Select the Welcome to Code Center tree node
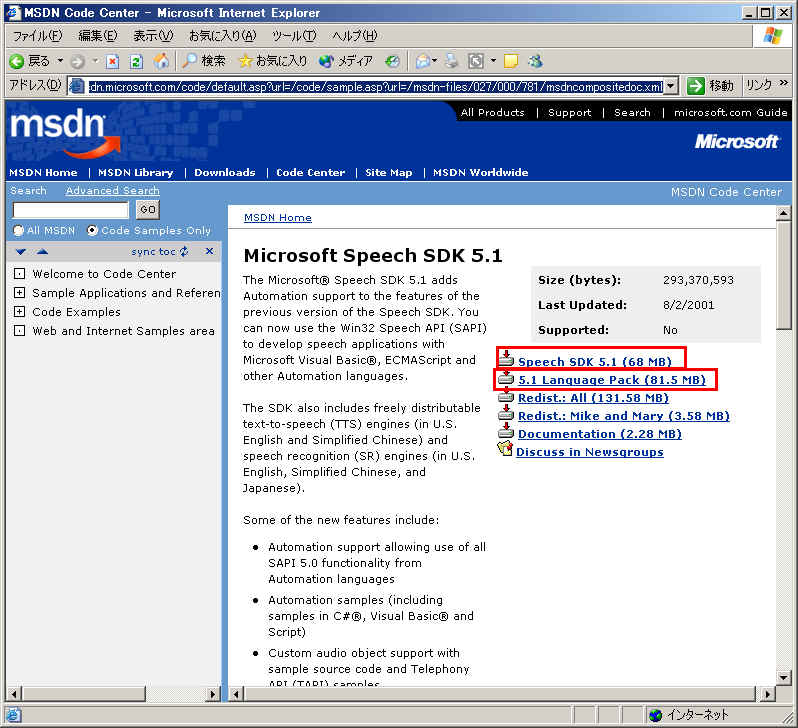This screenshot has width=798, height=728. pyautogui.click(x=104, y=274)
